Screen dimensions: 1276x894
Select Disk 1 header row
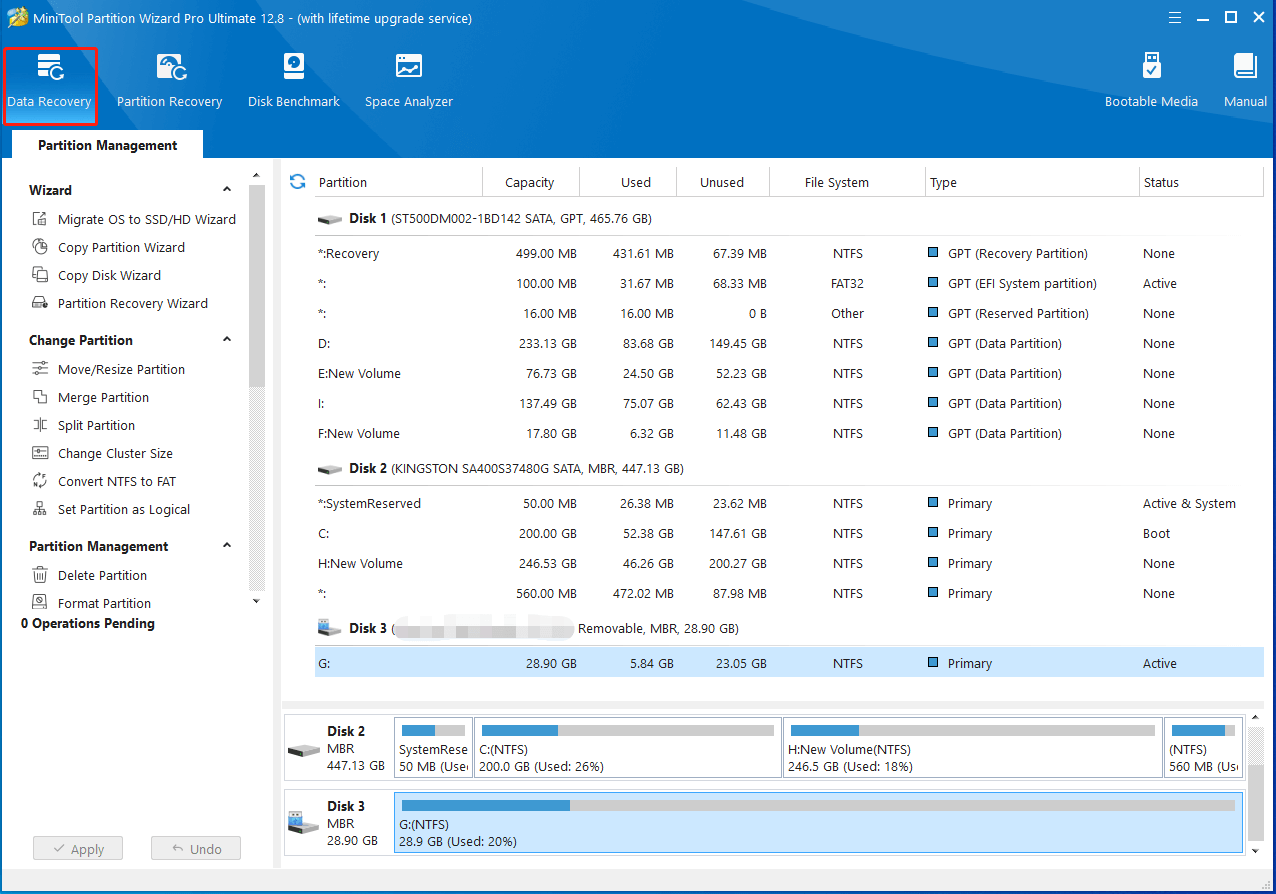point(789,218)
